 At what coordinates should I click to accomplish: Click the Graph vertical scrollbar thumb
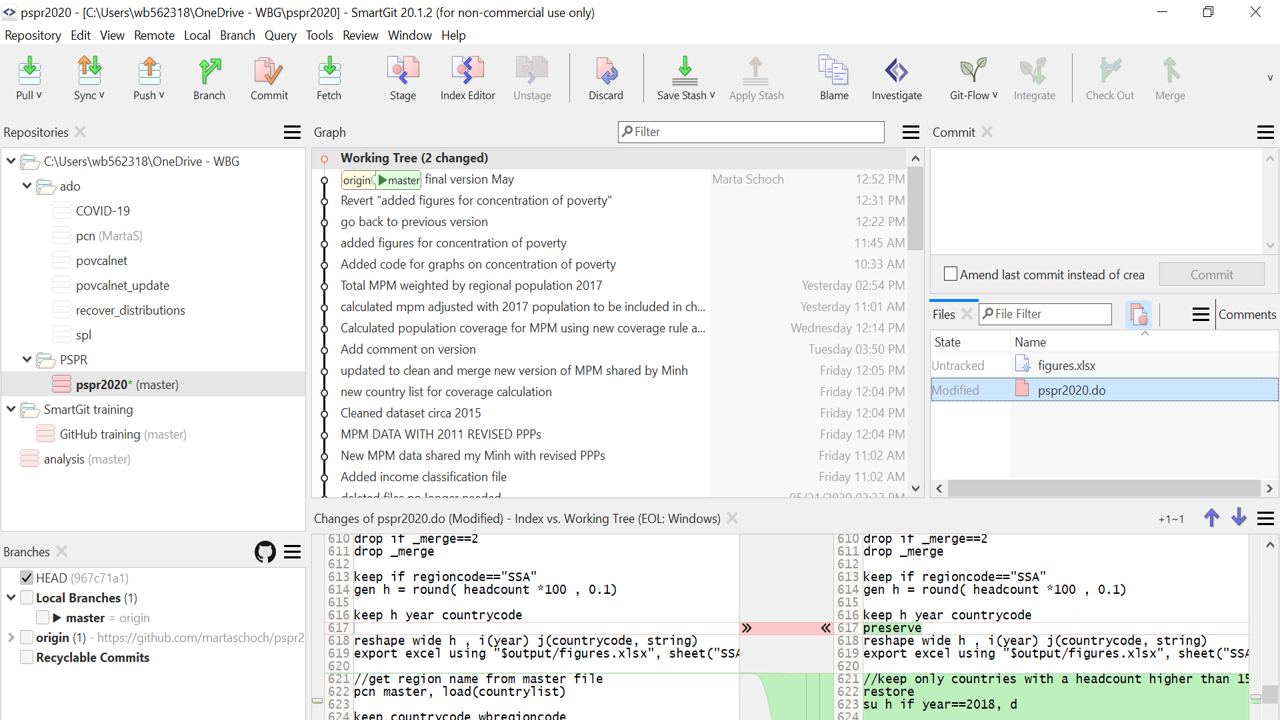coord(915,208)
